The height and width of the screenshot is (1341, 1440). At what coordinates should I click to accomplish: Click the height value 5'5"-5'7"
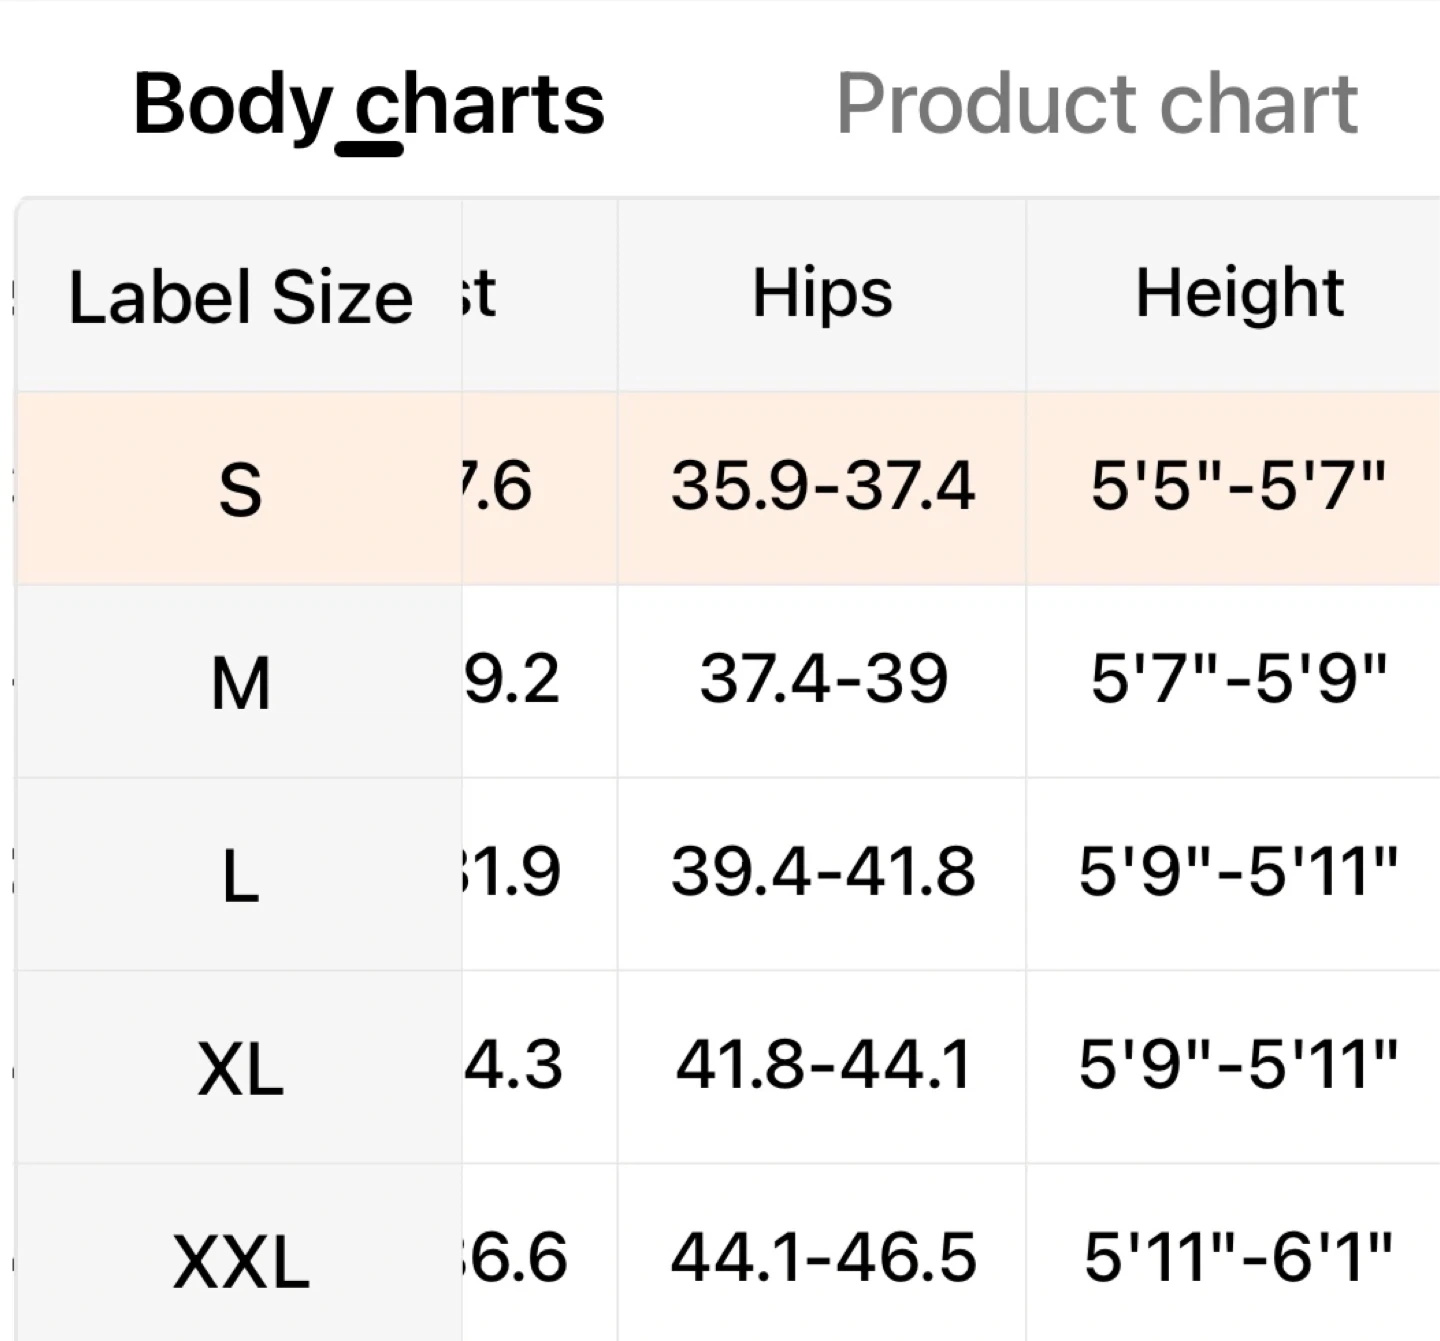[x=1238, y=487]
